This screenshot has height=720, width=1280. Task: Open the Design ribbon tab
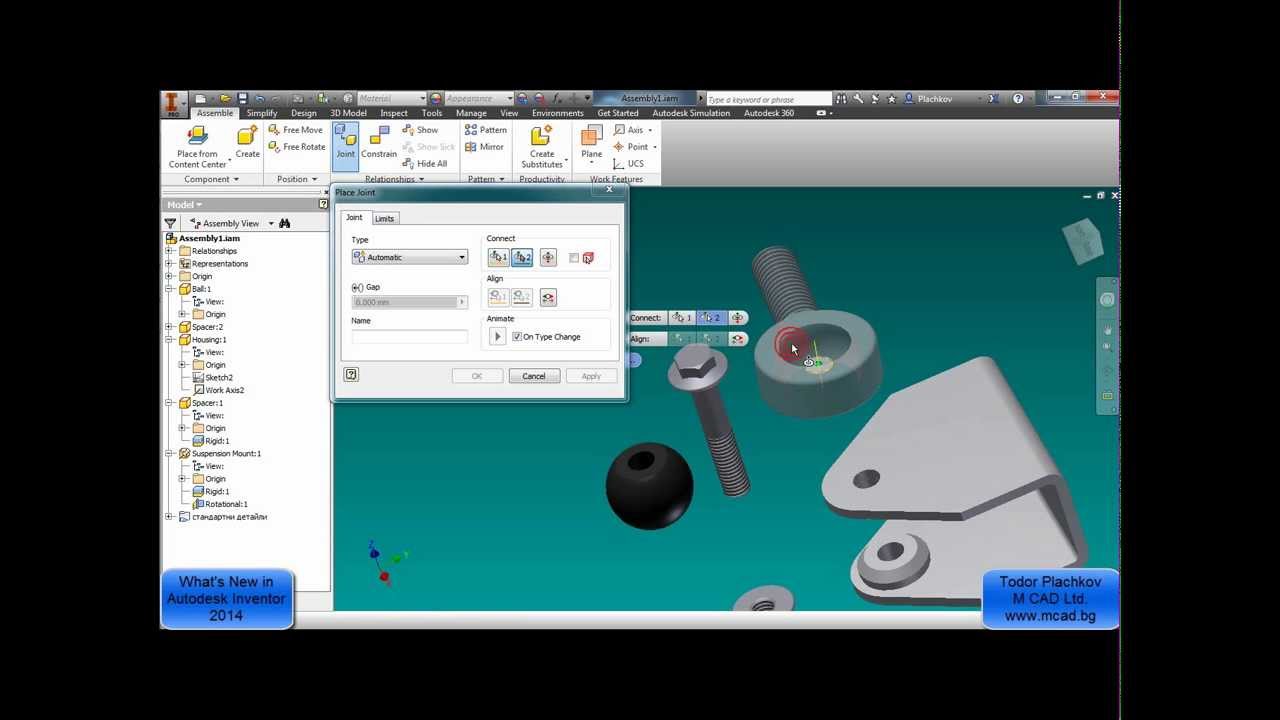pyautogui.click(x=304, y=114)
